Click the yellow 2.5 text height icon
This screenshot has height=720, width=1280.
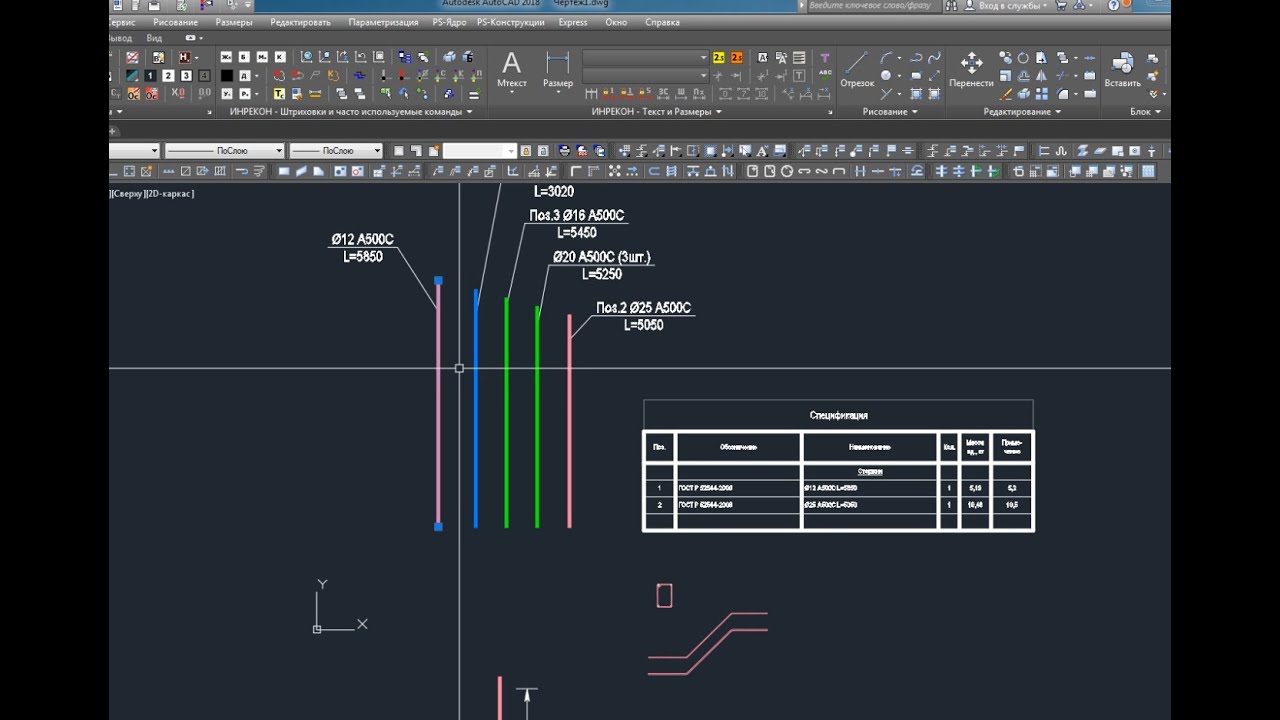pos(719,58)
